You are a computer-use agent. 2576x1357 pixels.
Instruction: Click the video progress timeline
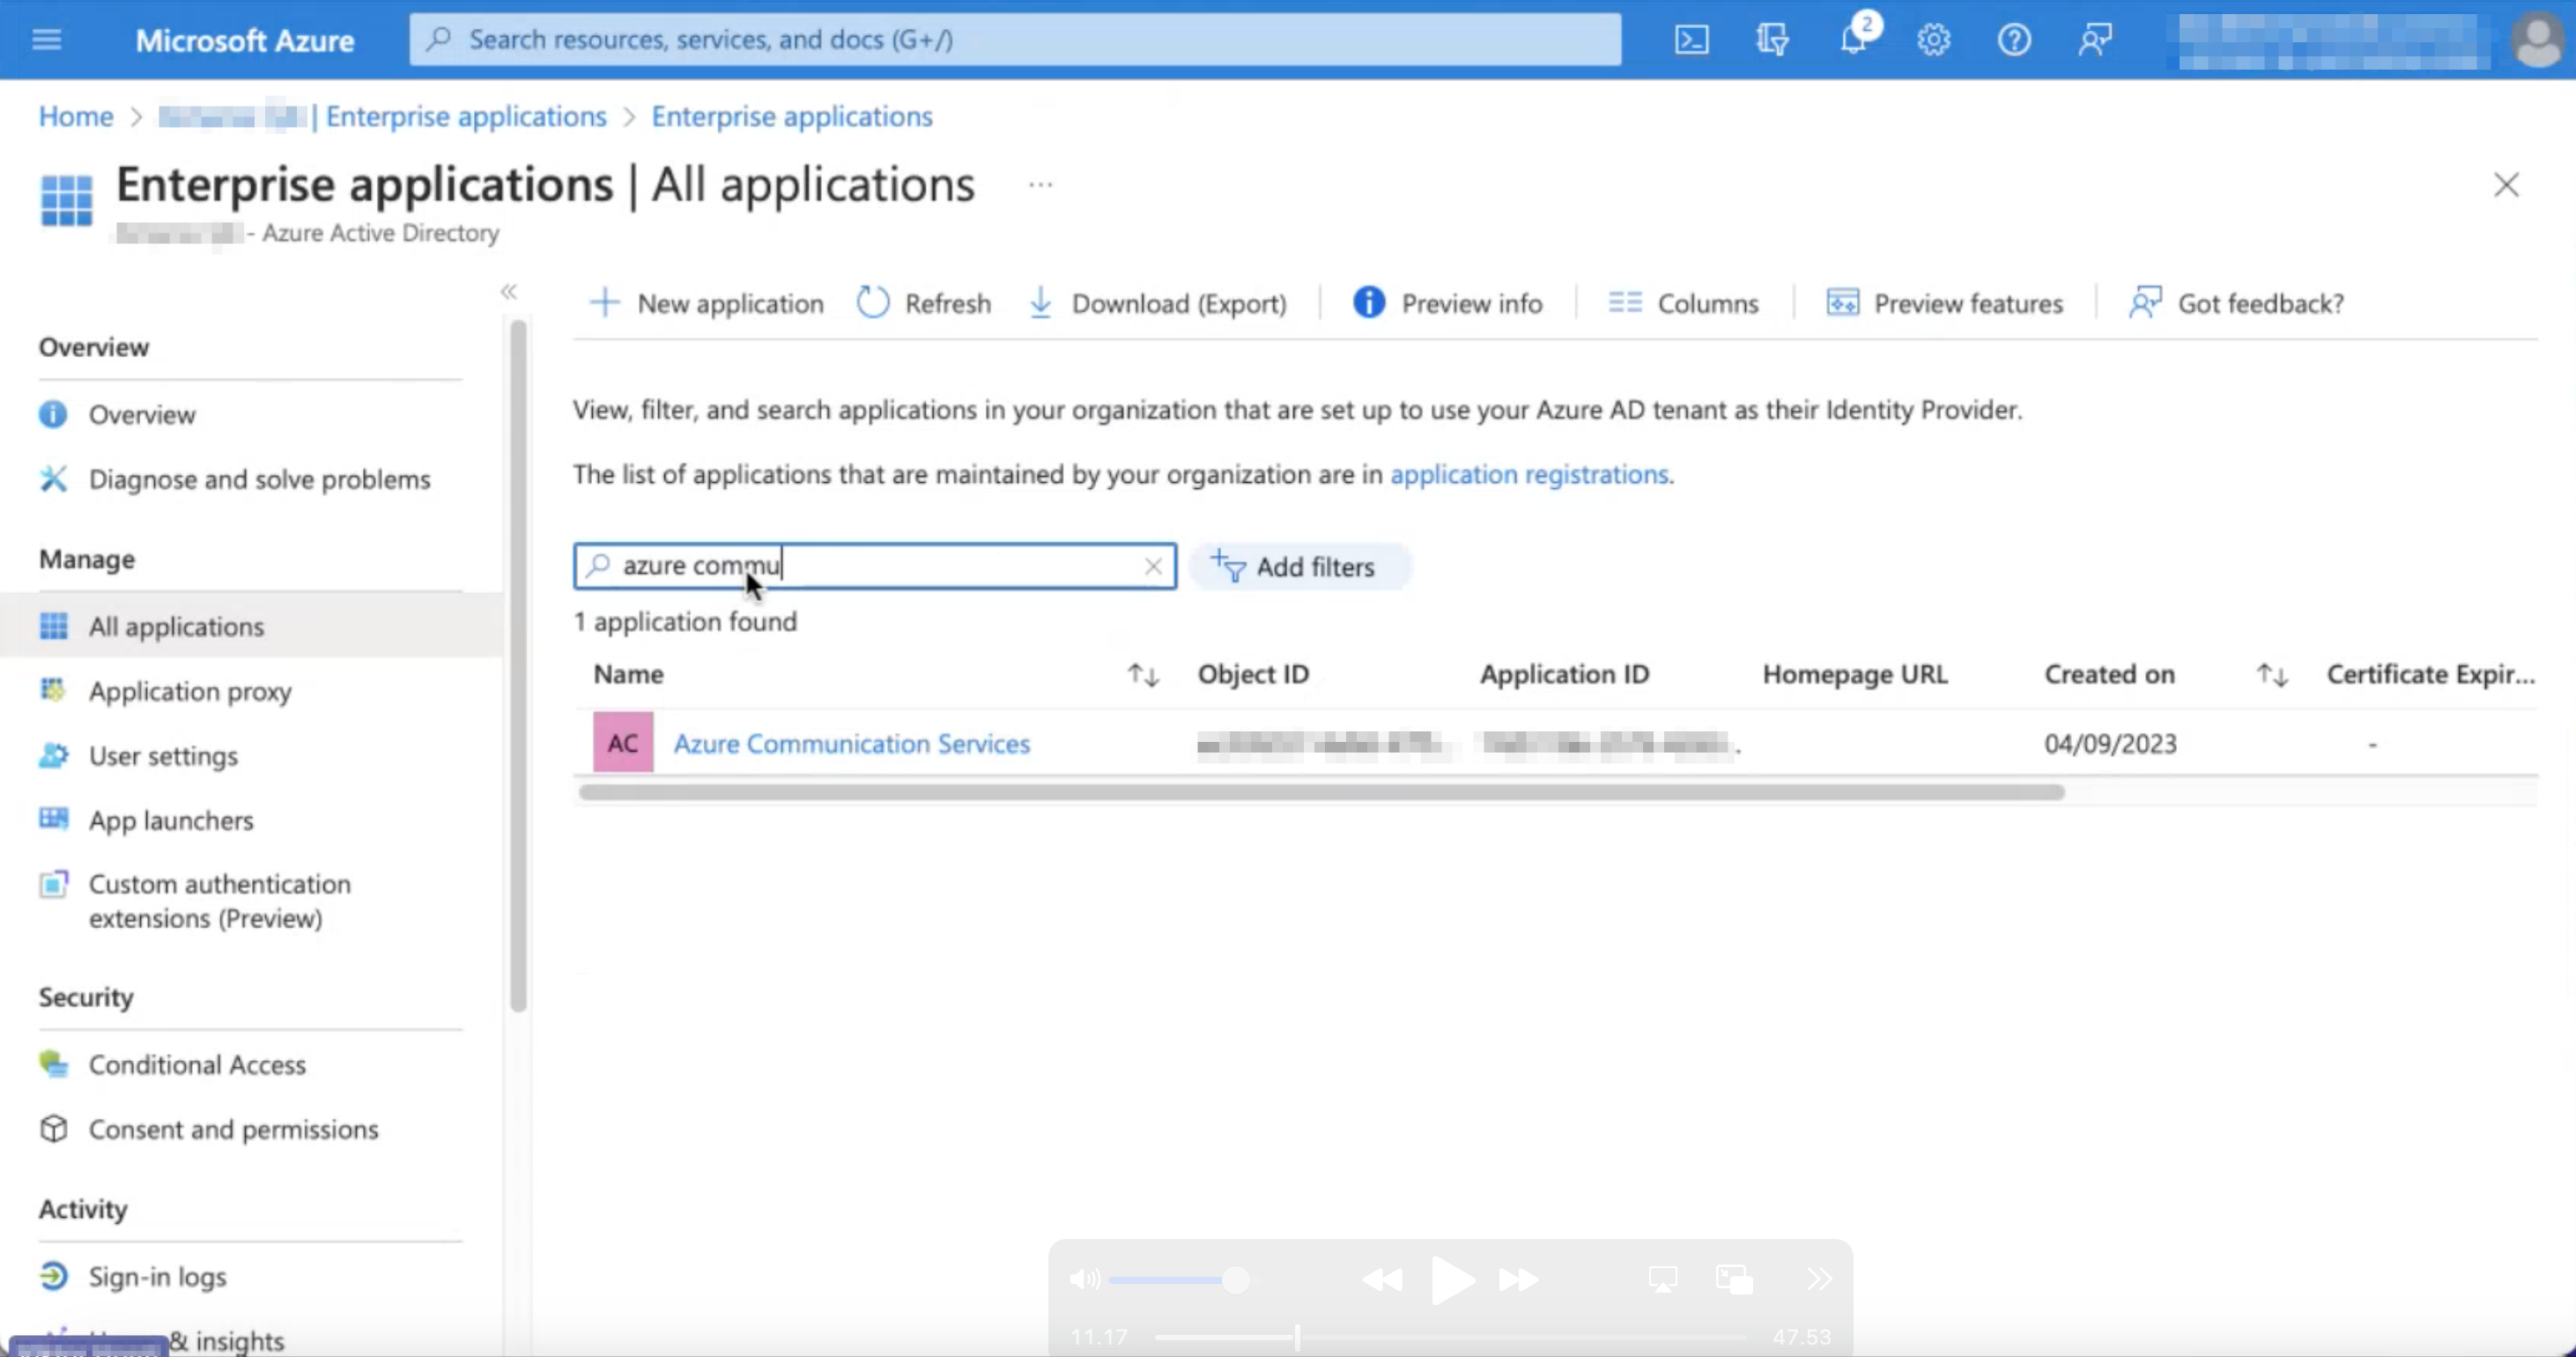pos(1450,1337)
